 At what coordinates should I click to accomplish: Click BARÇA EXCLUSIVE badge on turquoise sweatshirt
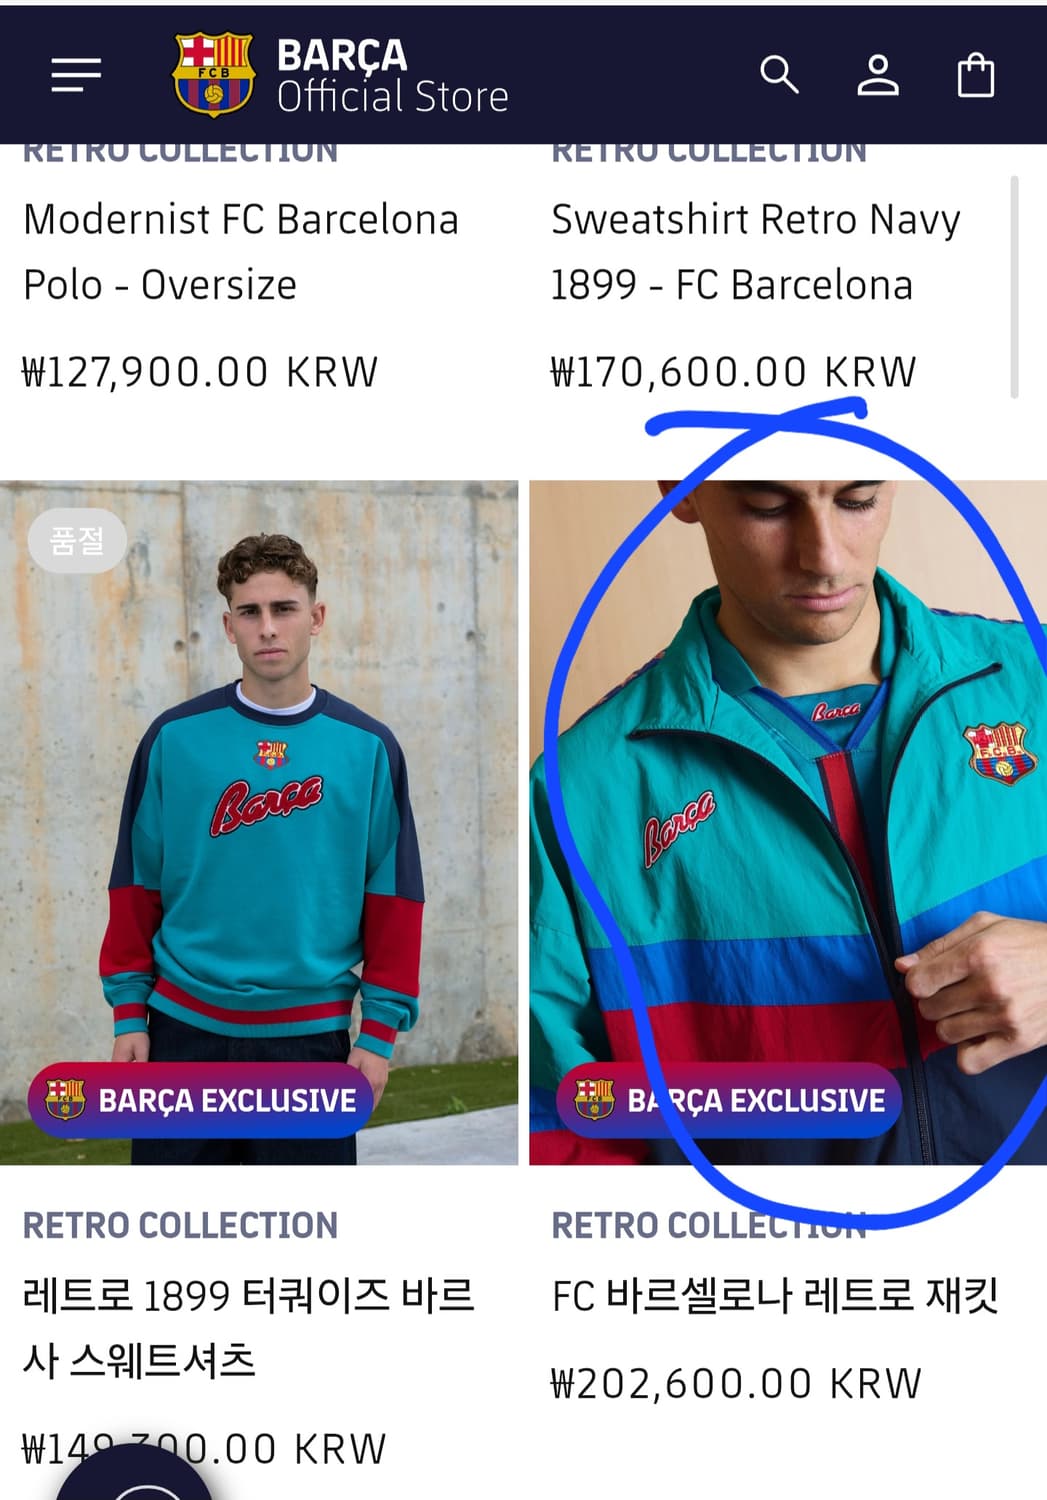pos(200,1100)
